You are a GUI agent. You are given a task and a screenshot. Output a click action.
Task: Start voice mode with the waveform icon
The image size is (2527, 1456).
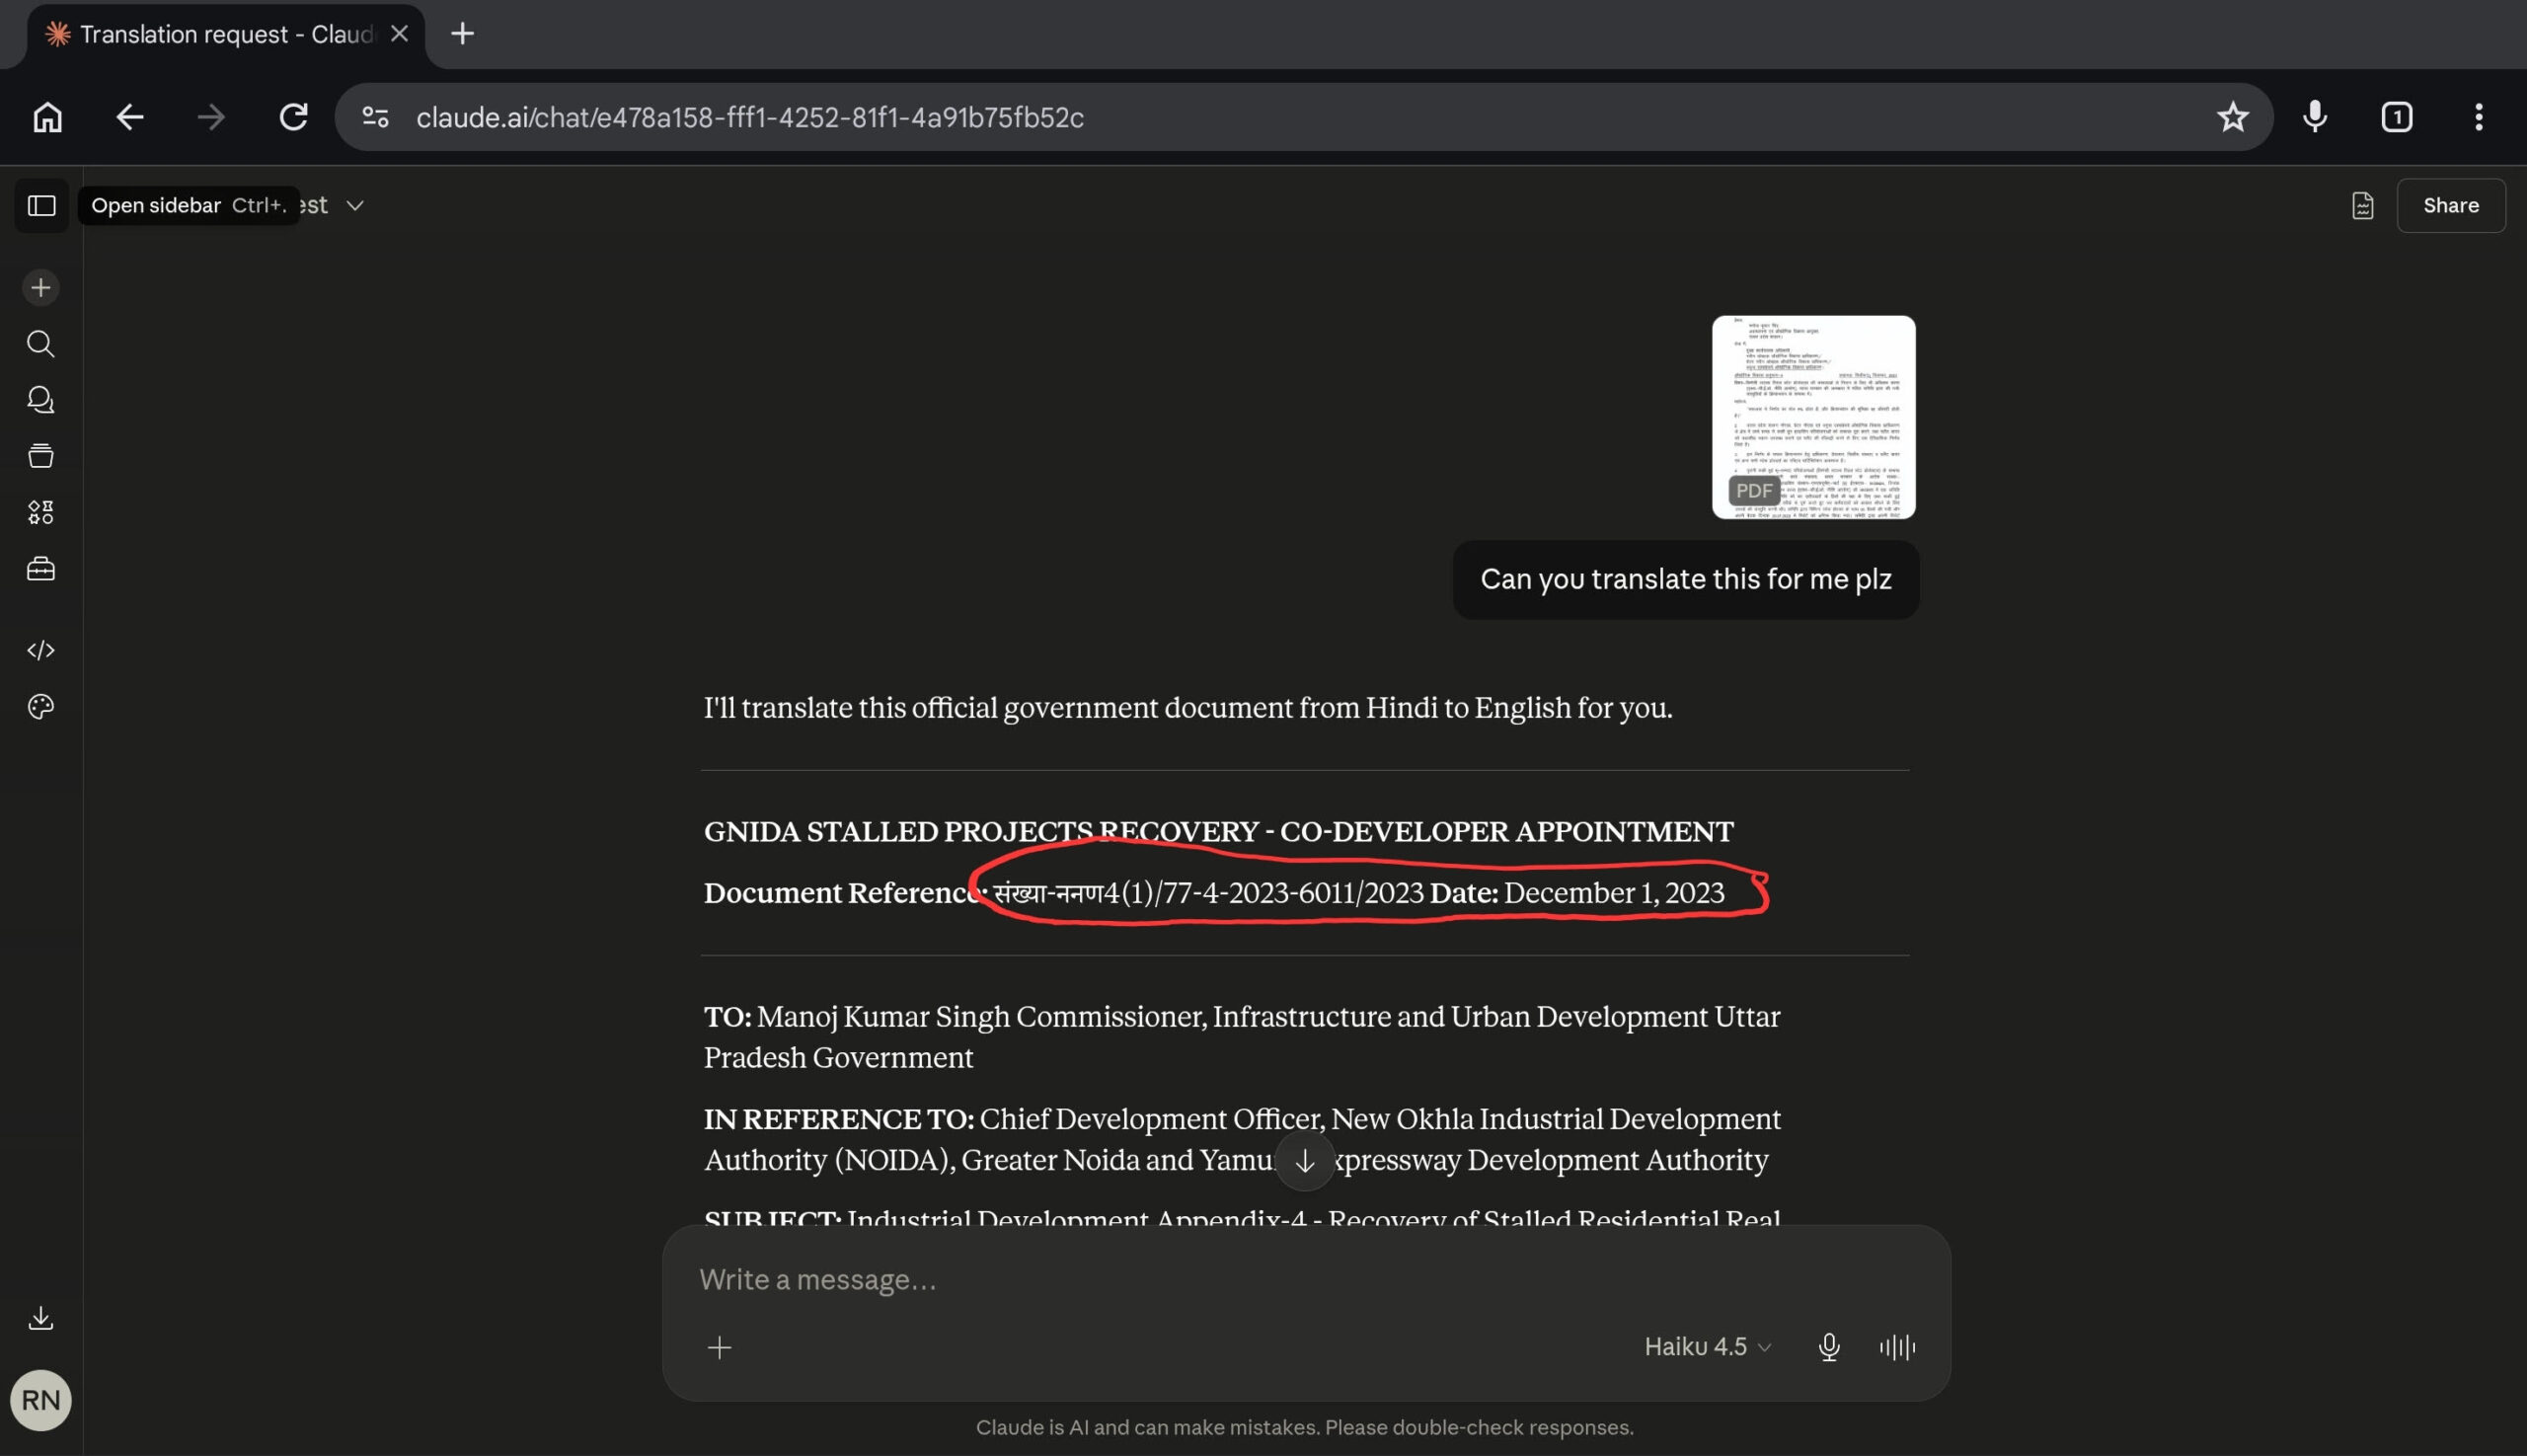pyautogui.click(x=1897, y=1348)
